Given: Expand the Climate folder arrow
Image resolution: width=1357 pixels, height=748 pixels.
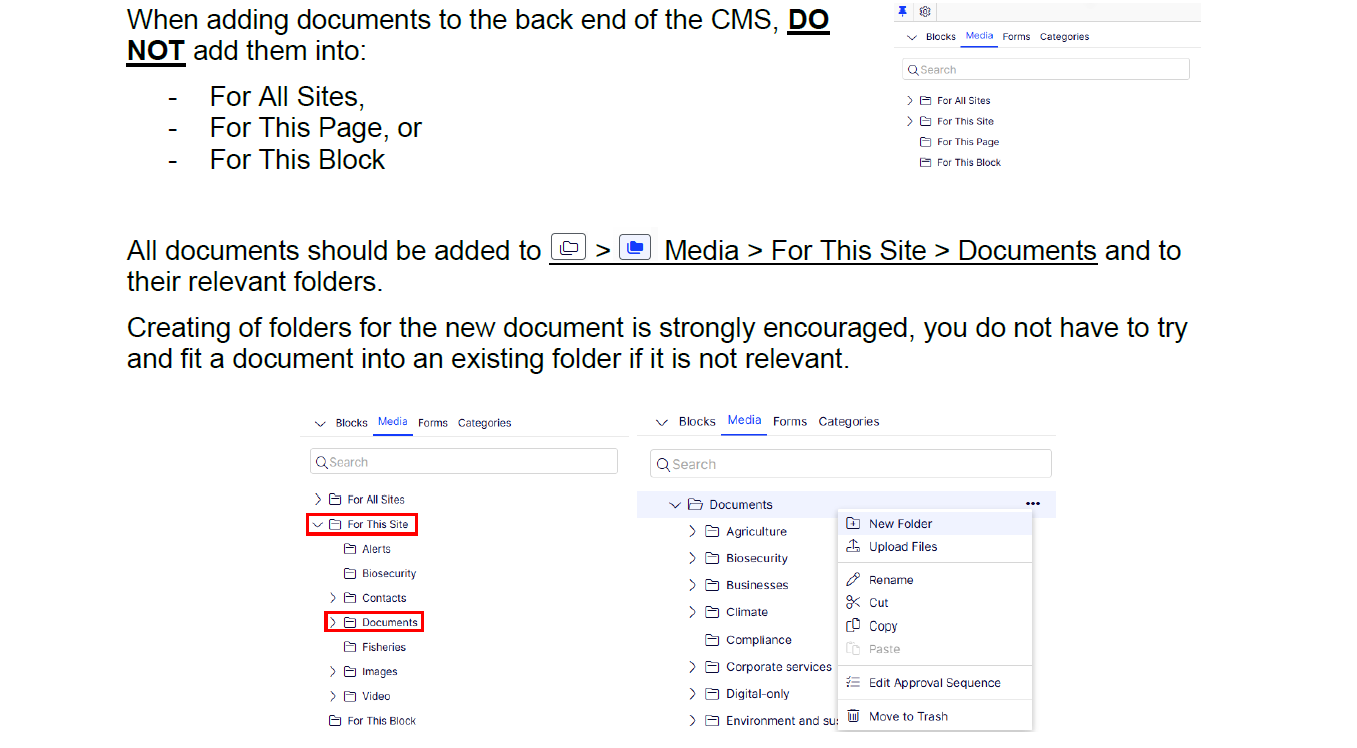Looking at the screenshot, I should coord(692,611).
